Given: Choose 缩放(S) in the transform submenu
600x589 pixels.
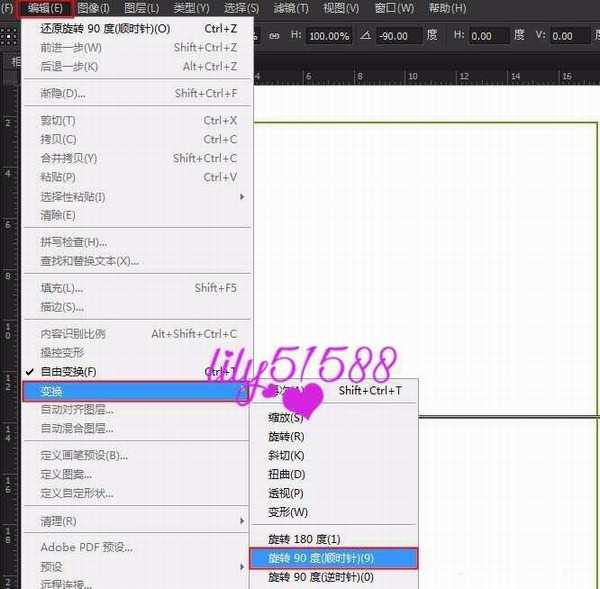Looking at the screenshot, I should pyautogui.click(x=286, y=417).
